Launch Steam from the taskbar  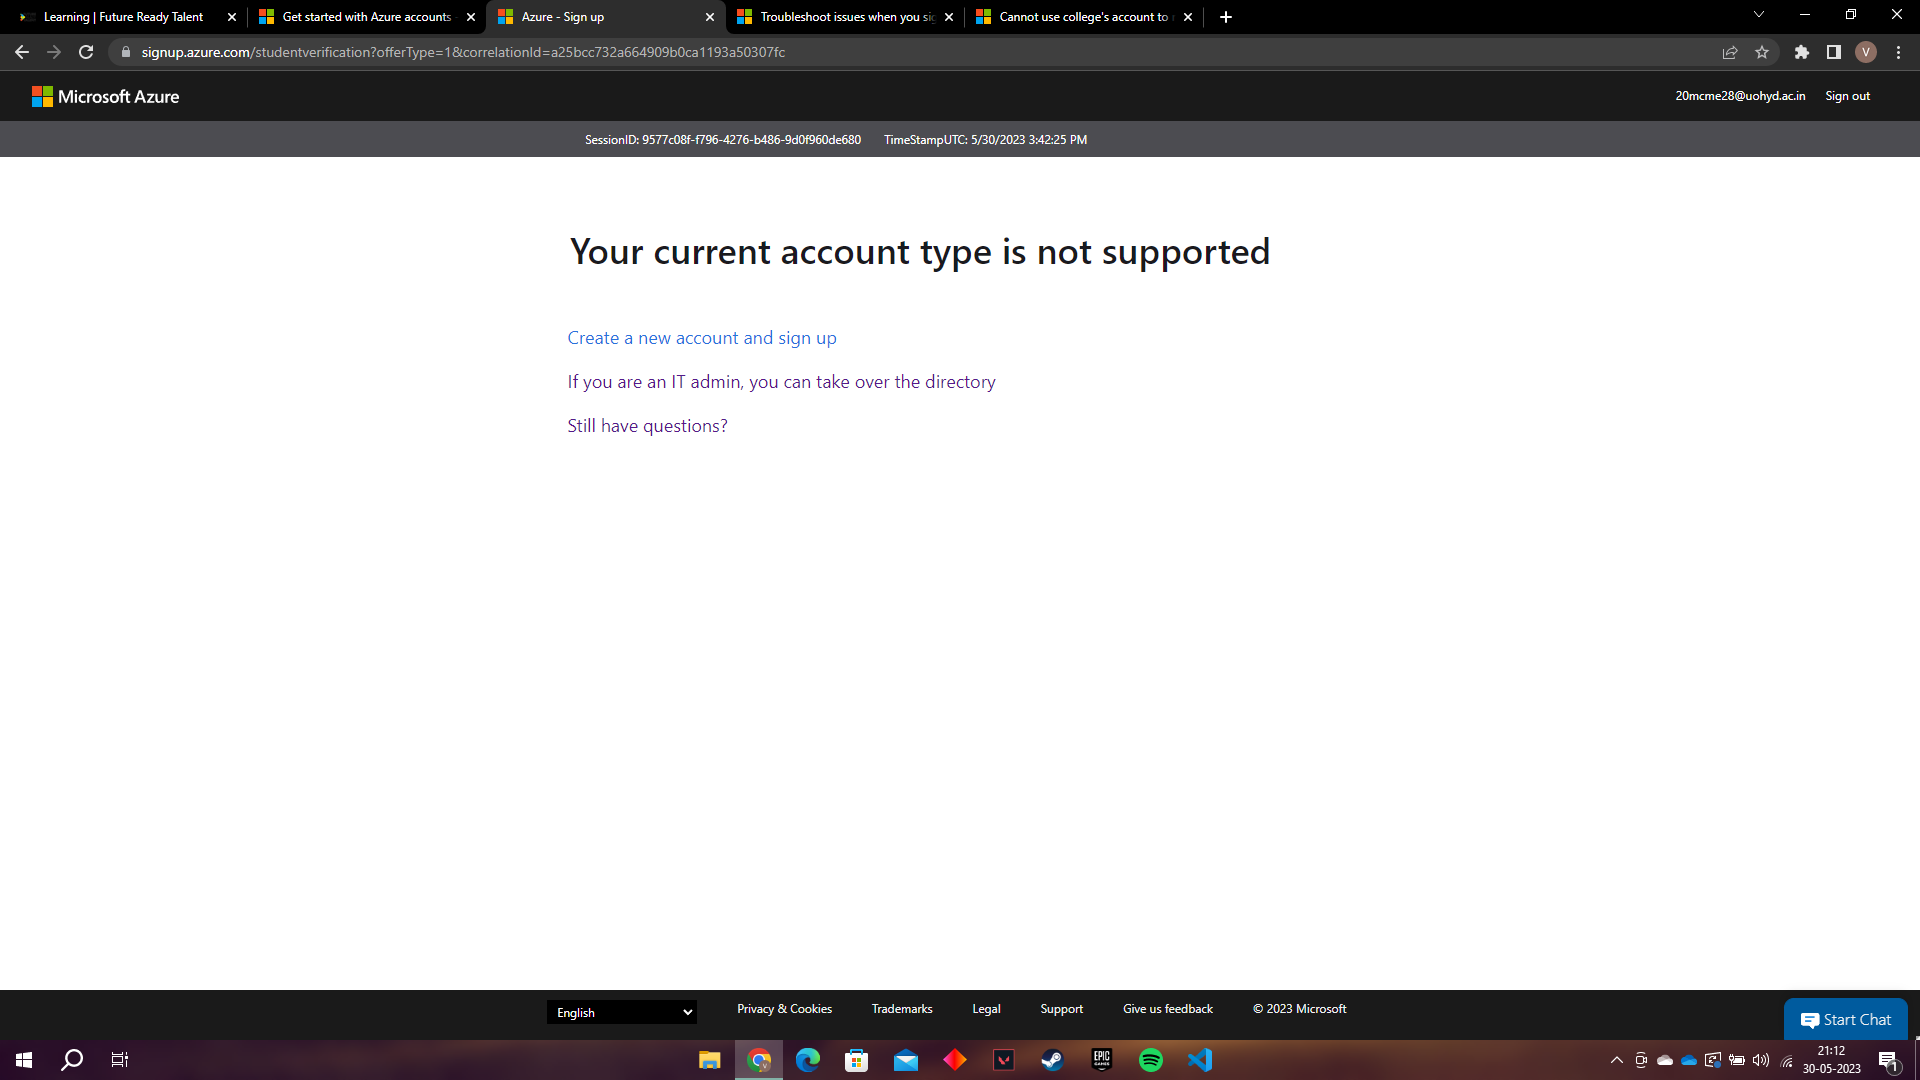pos(1052,1059)
